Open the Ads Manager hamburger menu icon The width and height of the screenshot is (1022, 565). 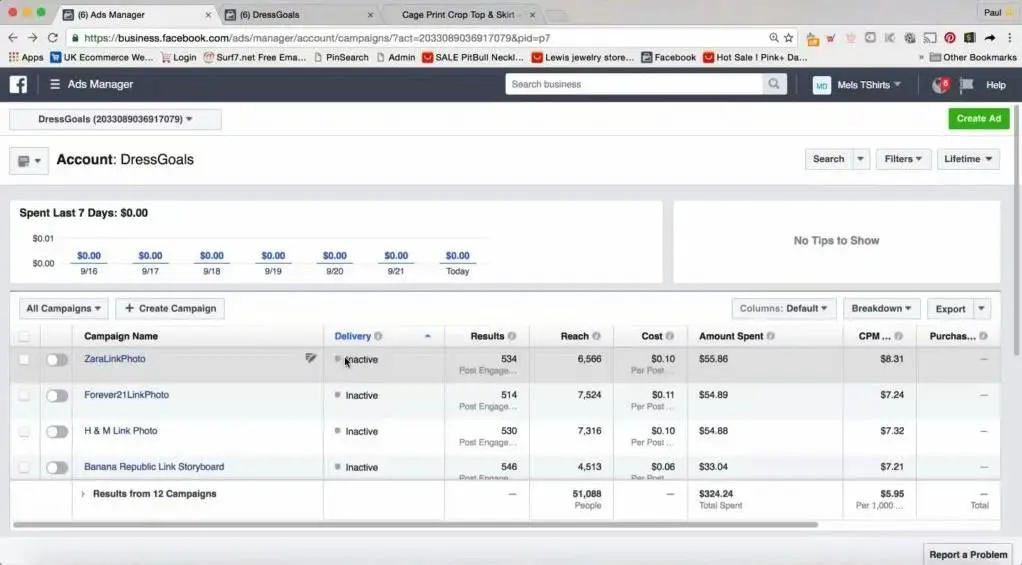55,84
